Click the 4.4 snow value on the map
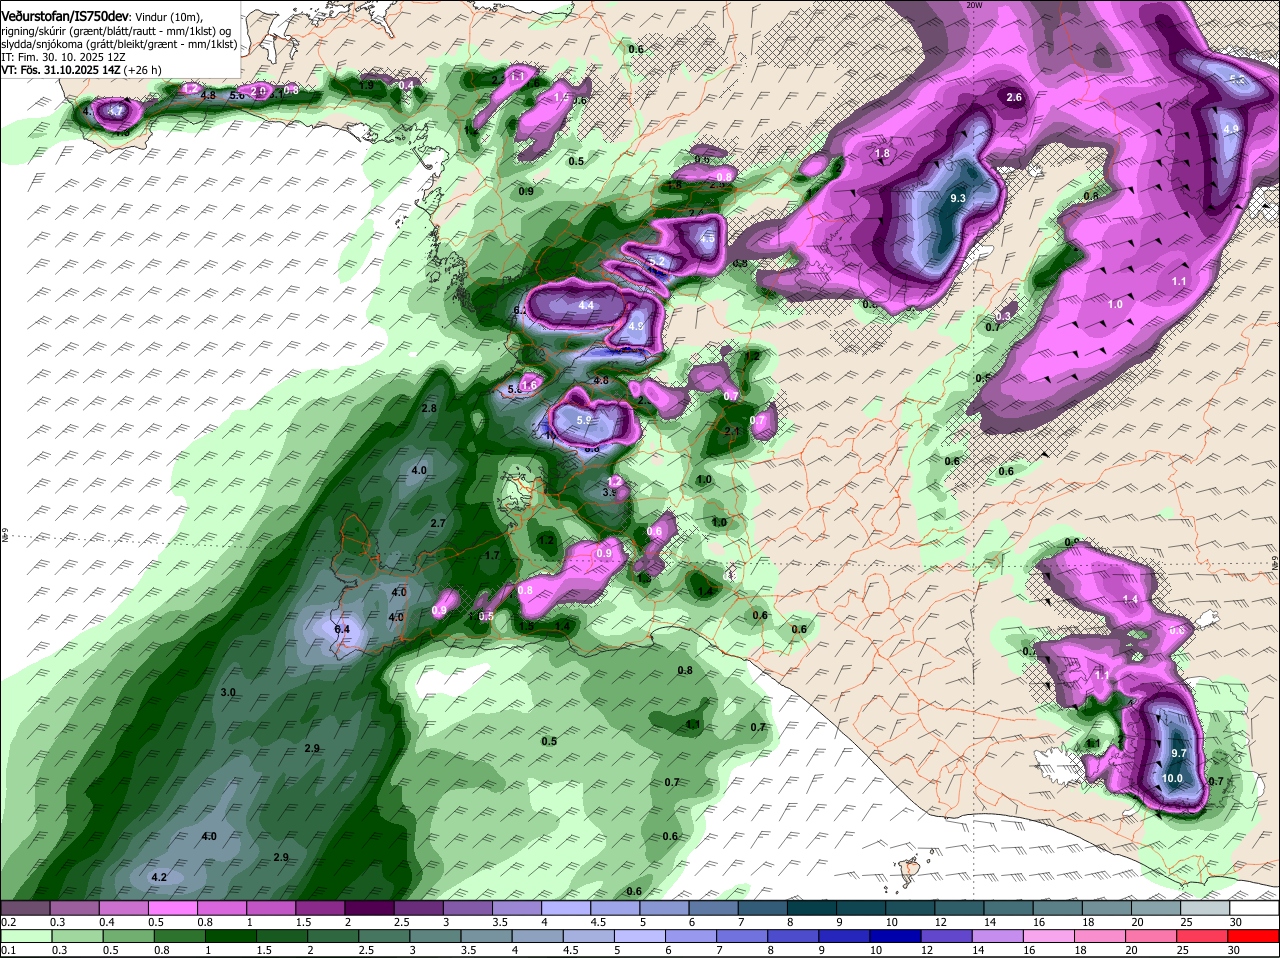The height and width of the screenshot is (958, 1280). 586,306
